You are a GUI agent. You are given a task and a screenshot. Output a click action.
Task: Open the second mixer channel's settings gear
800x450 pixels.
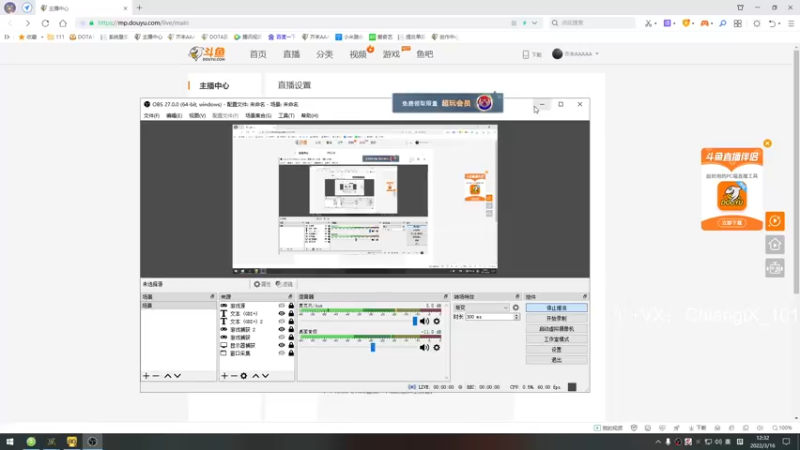(x=437, y=347)
